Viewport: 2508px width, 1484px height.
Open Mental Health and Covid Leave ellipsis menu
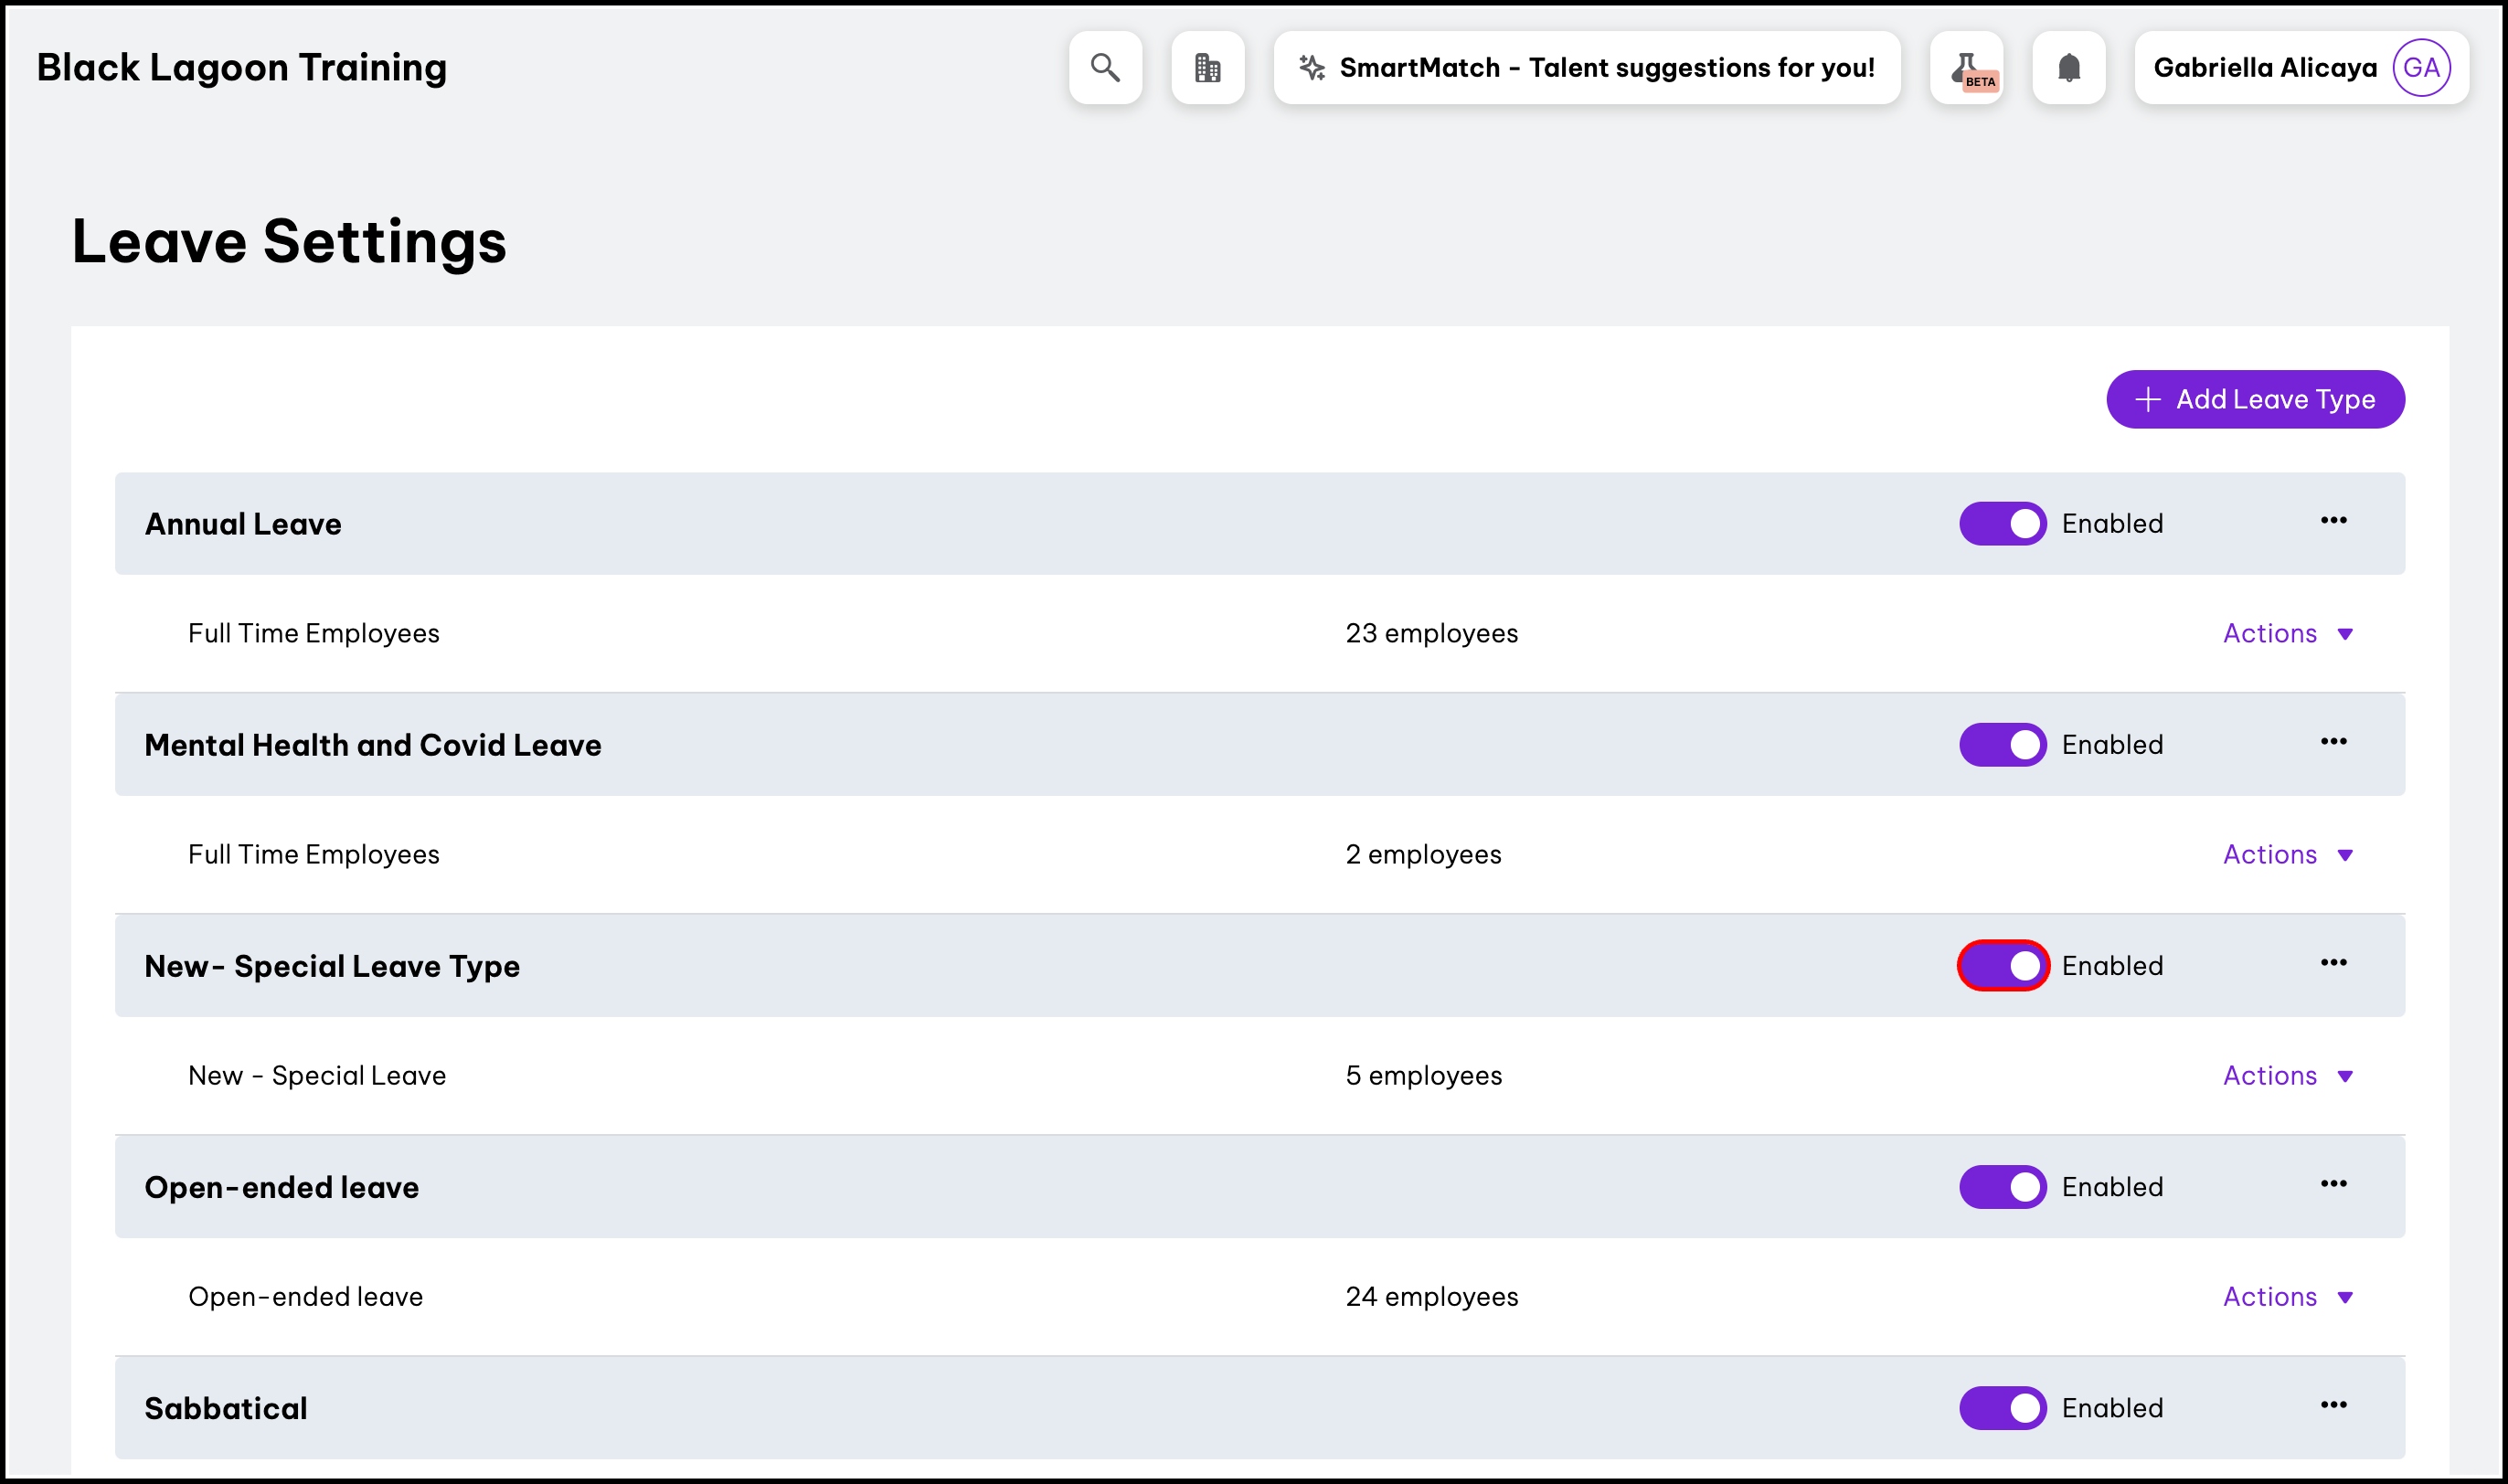coord(2333,742)
